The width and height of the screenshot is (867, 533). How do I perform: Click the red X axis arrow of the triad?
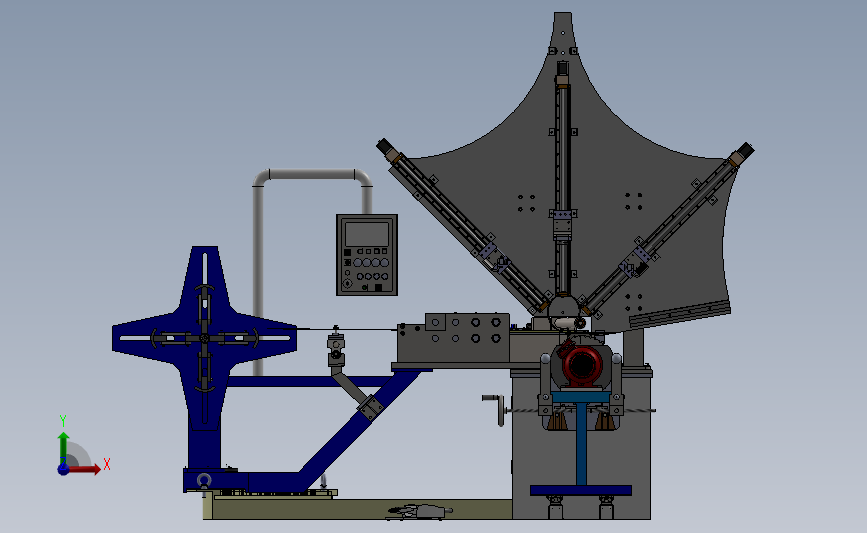[x=84, y=469]
